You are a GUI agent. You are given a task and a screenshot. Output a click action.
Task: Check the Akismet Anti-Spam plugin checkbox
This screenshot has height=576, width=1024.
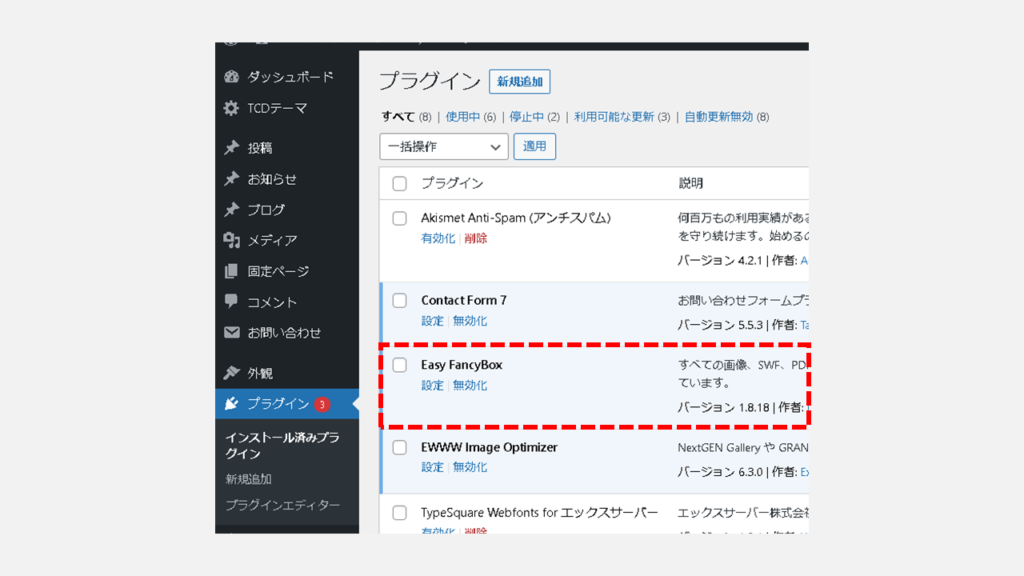pyautogui.click(x=400, y=218)
